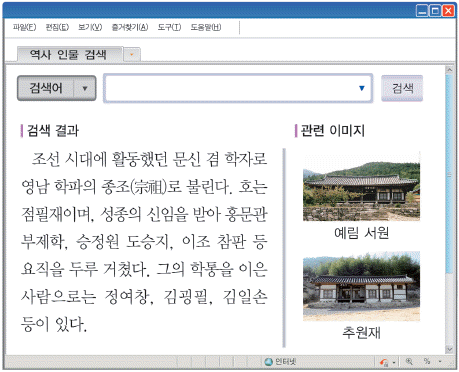Click the vertical scrollbar thumb
This screenshot has width=459, height=372.
pyautogui.click(x=449, y=174)
